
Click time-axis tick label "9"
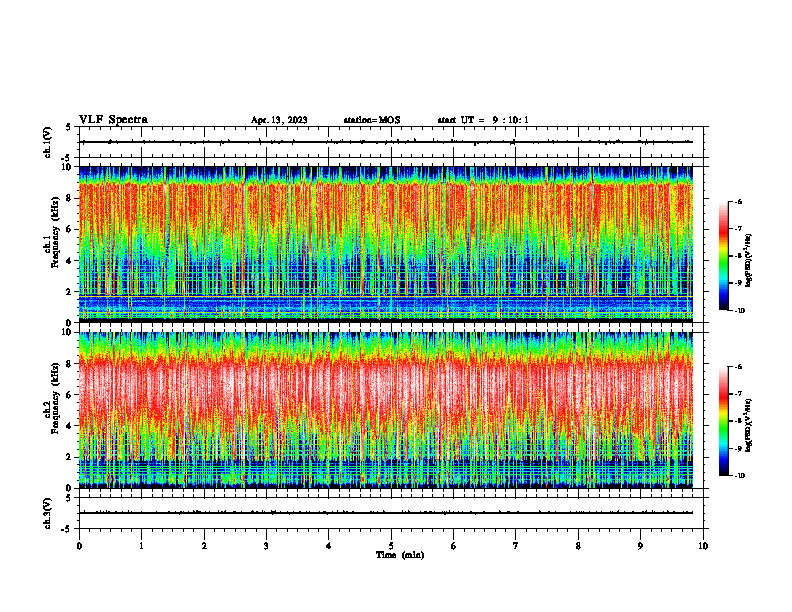(640, 546)
